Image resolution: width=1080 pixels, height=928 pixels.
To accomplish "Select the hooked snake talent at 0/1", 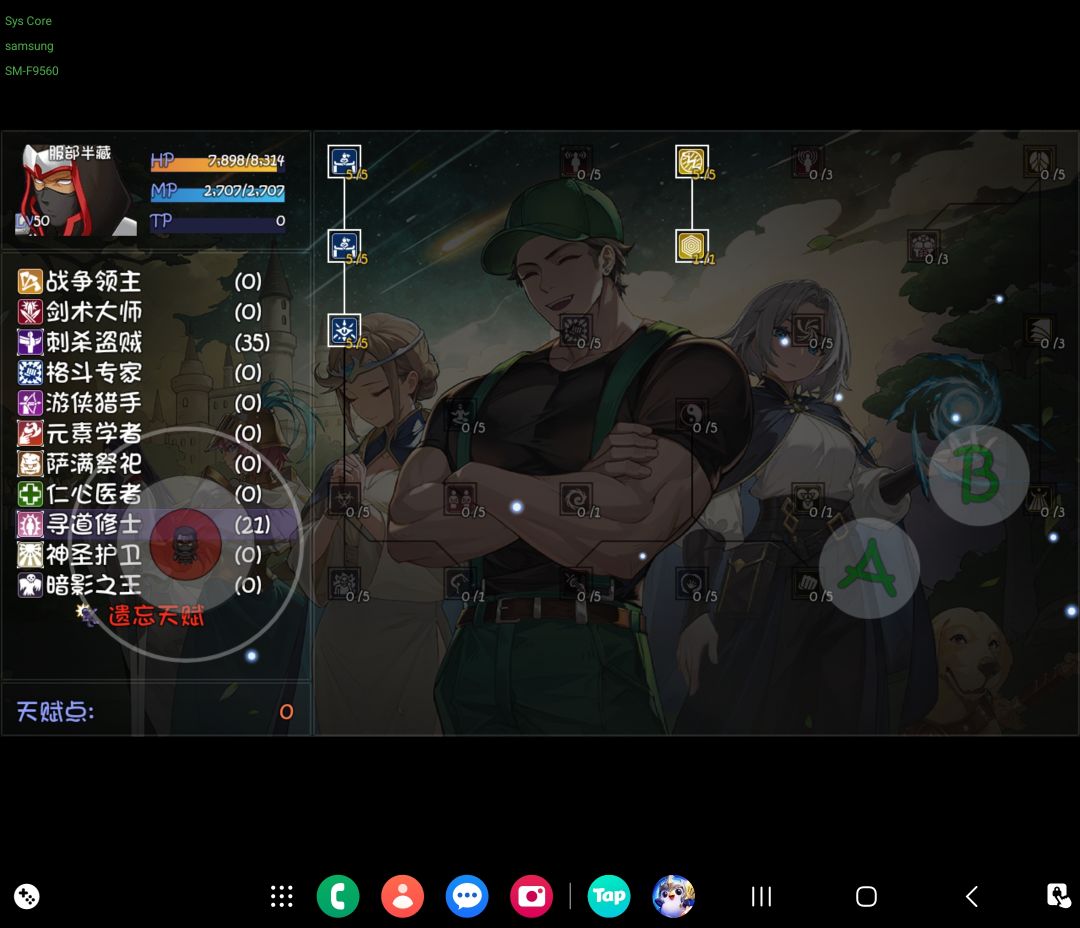I will [459, 583].
